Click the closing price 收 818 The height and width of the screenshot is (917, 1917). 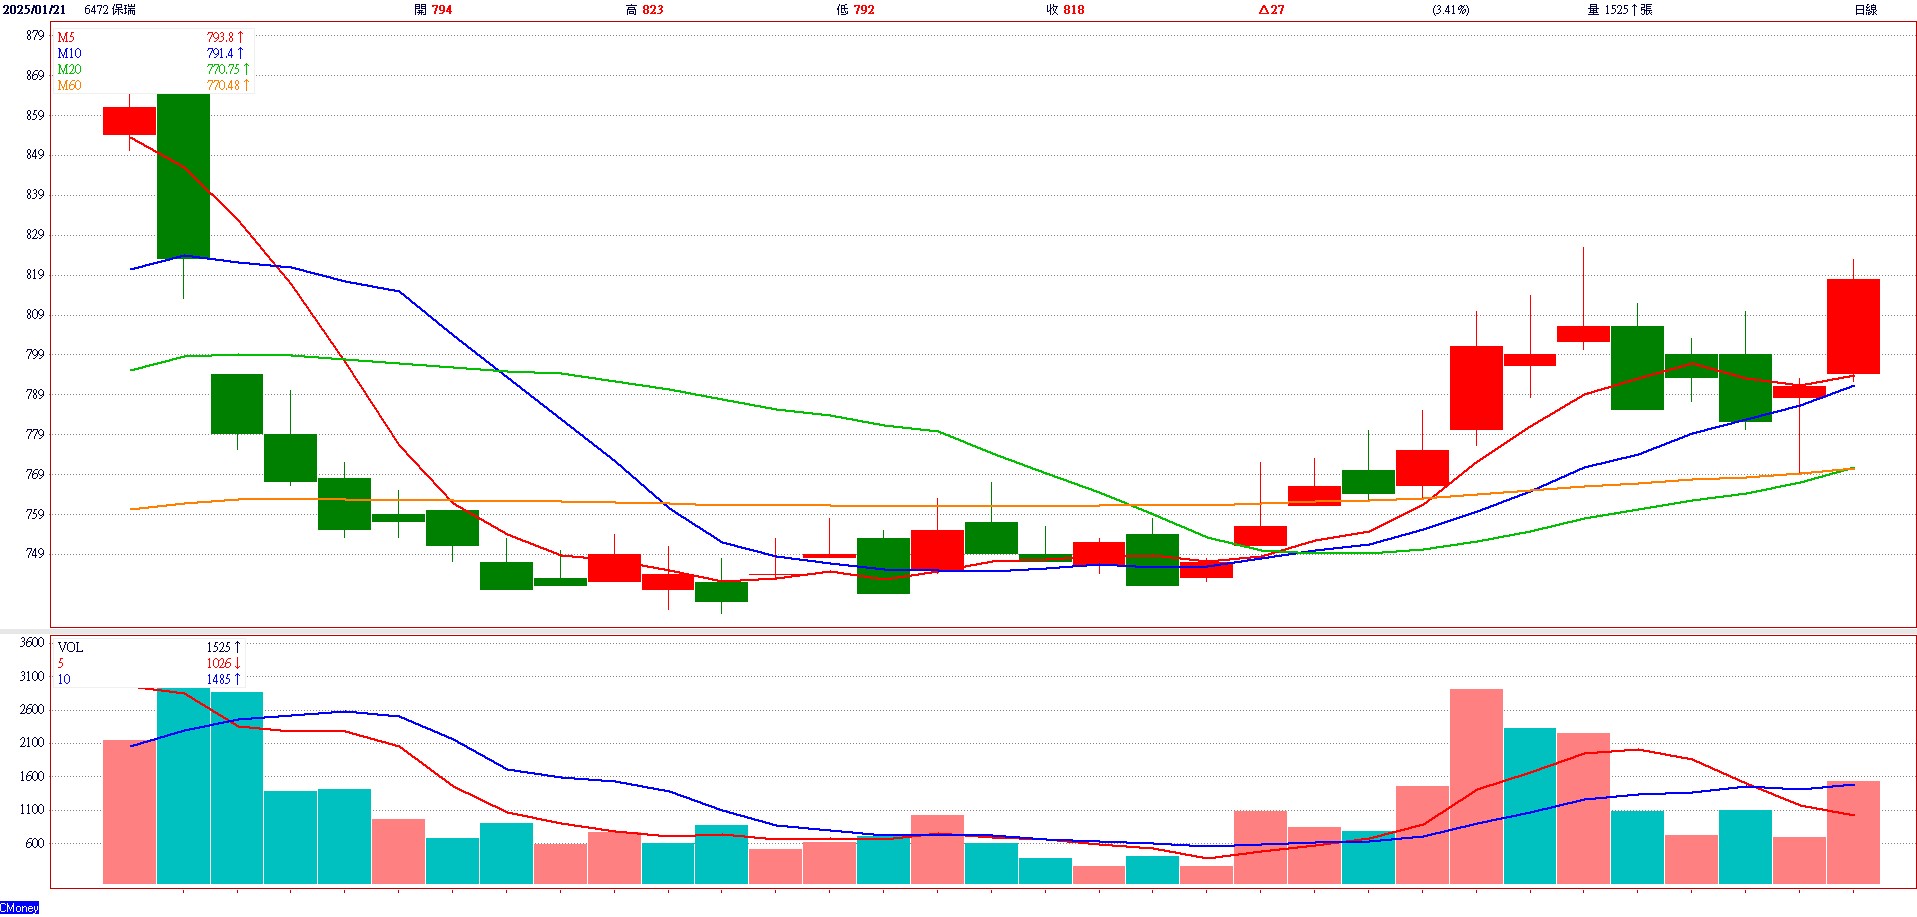point(1065,10)
